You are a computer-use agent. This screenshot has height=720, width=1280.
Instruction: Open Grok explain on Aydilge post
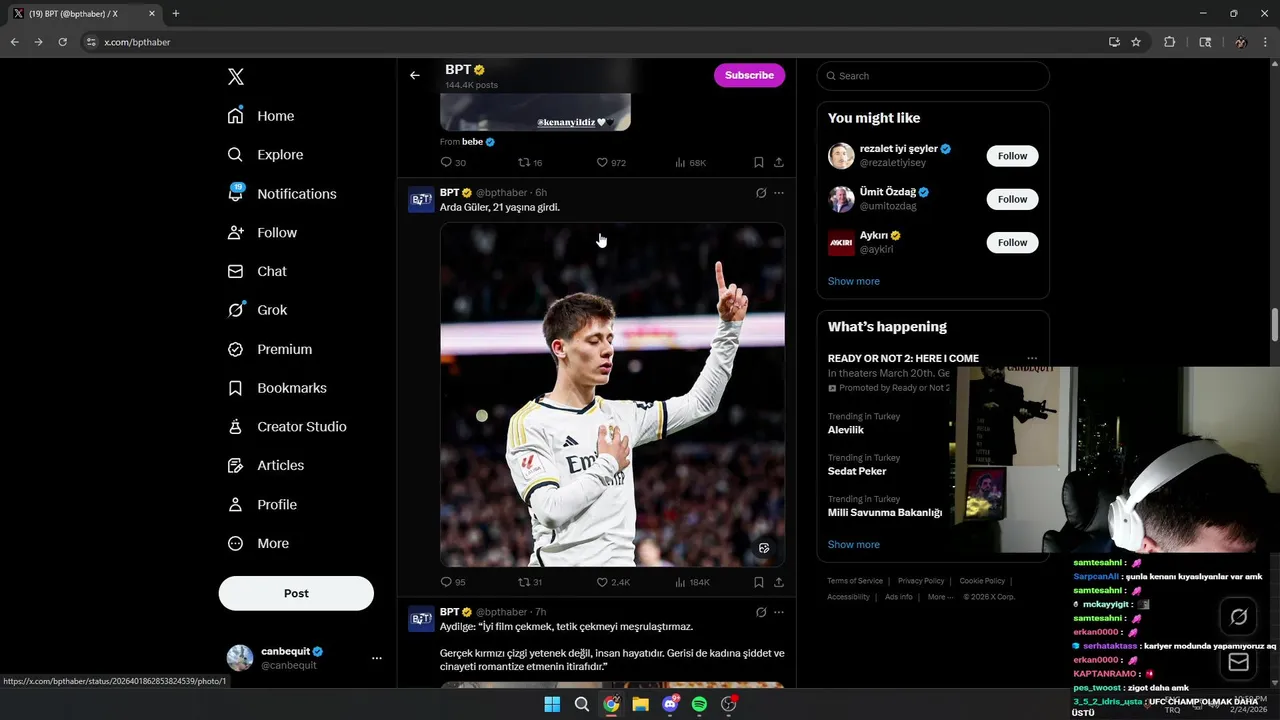[761, 612]
